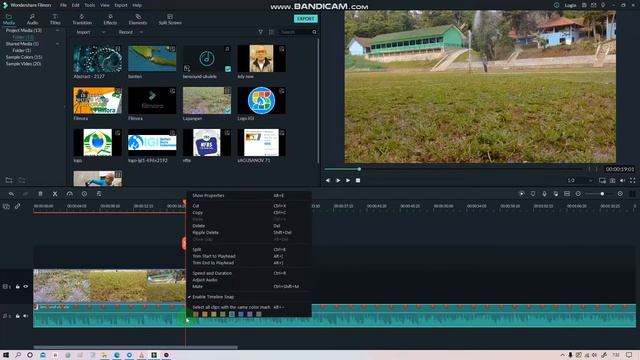Select Sample Colors (15) in sidebar
Image resolution: width=640 pixels, height=360 pixels.
click(x=24, y=57)
